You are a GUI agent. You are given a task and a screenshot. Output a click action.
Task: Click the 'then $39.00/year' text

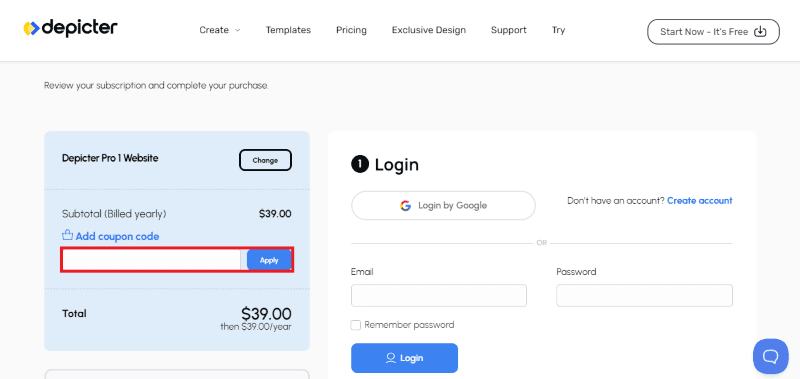click(x=256, y=326)
